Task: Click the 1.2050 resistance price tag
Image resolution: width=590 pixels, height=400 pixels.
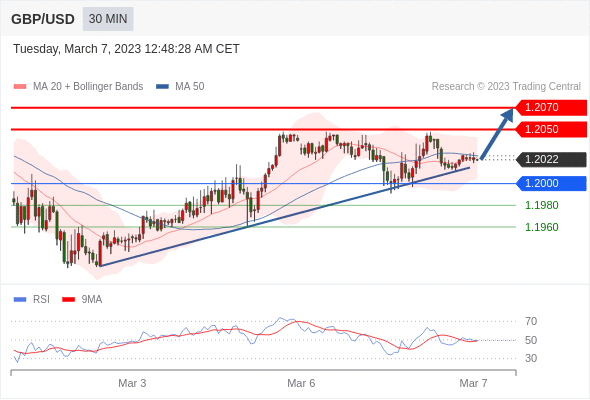Action: point(551,129)
